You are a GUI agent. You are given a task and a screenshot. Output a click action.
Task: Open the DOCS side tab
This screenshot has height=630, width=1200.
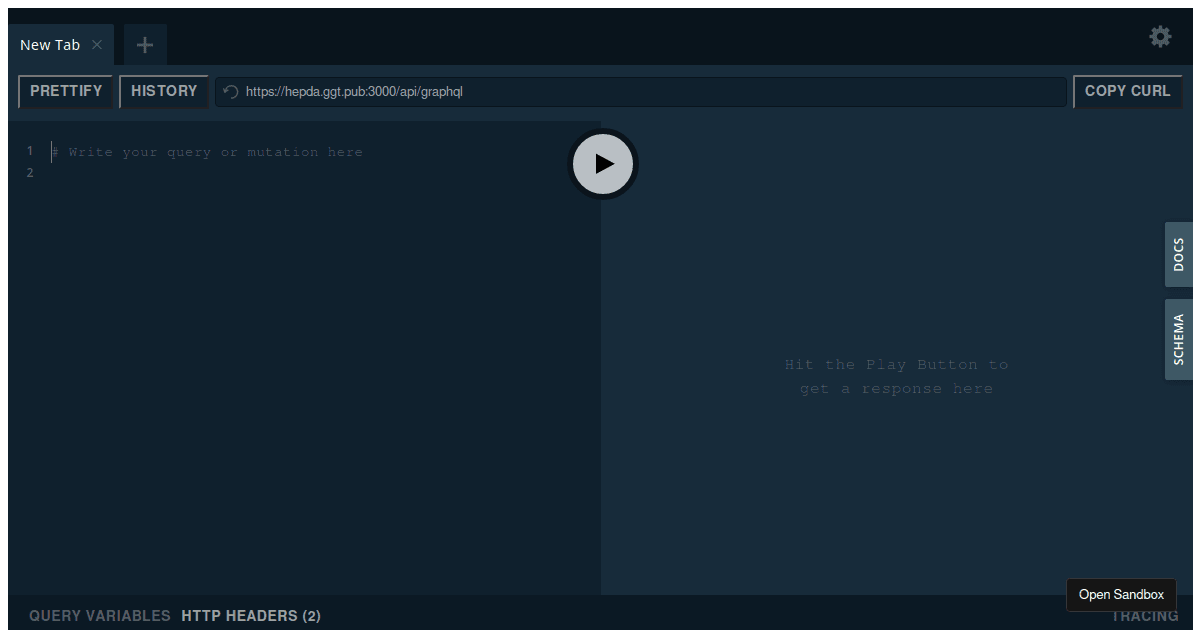[1179, 255]
